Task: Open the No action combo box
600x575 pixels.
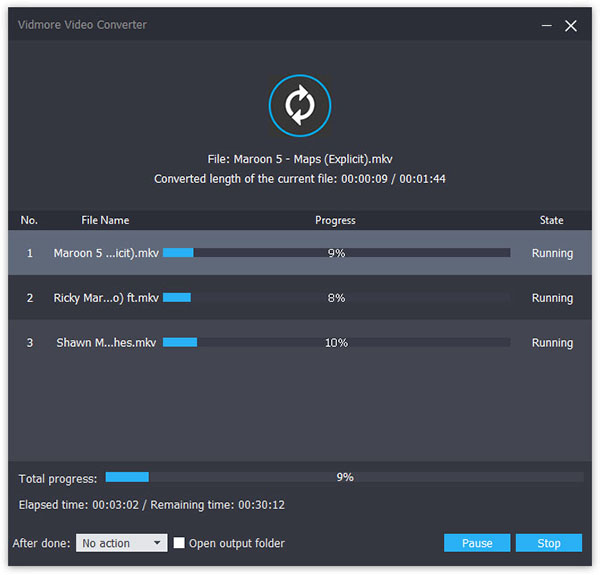Action: pyautogui.click(x=121, y=542)
